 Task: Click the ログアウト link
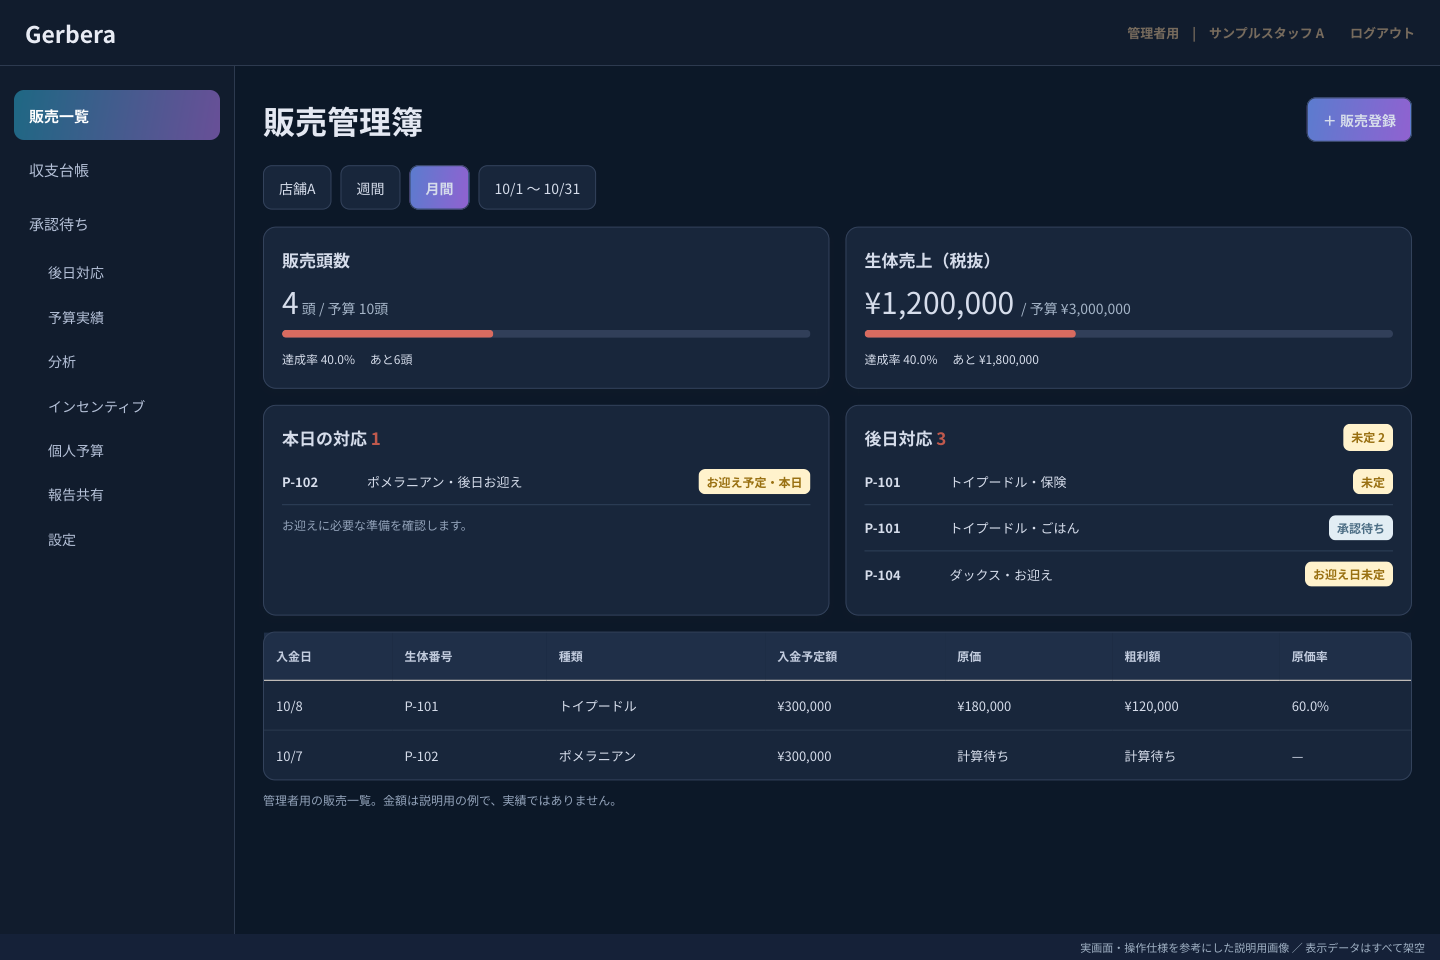pyautogui.click(x=1382, y=33)
